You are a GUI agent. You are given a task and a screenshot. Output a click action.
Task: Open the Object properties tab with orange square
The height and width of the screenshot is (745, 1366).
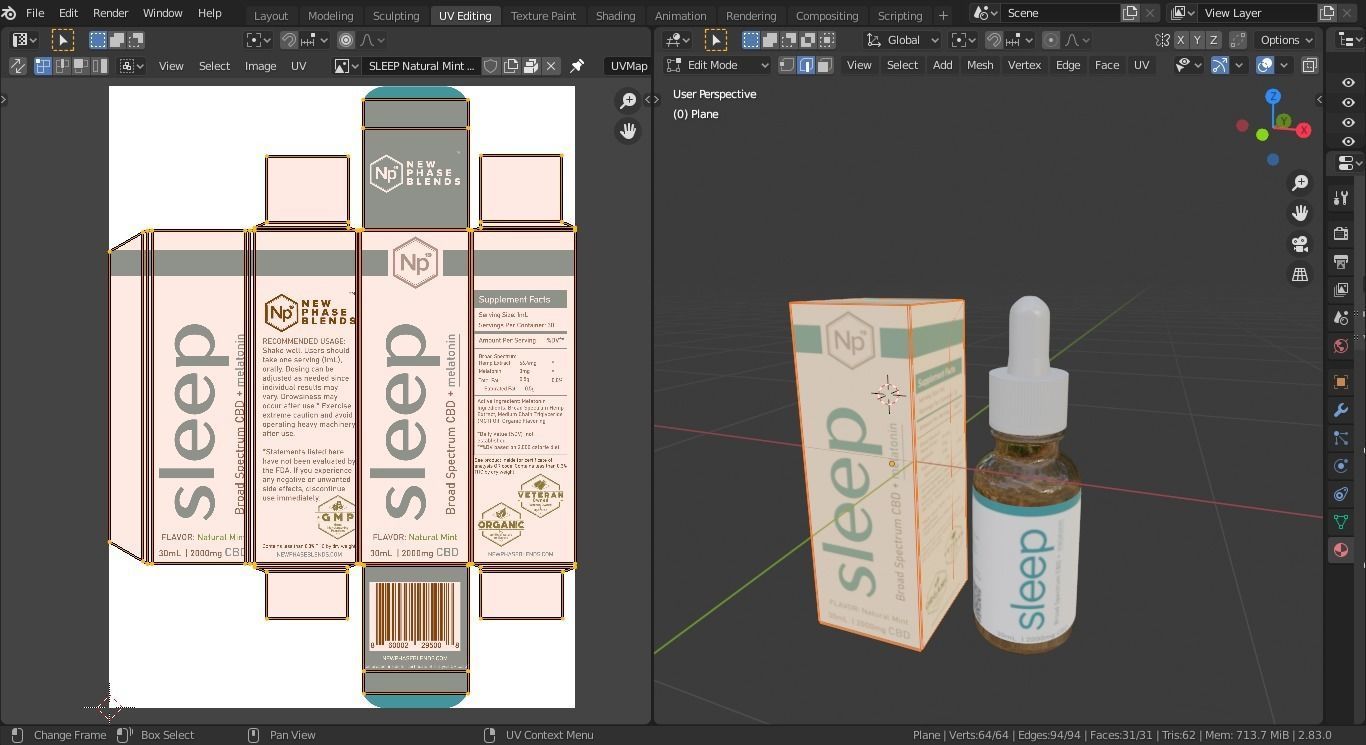click(1341, 382)
